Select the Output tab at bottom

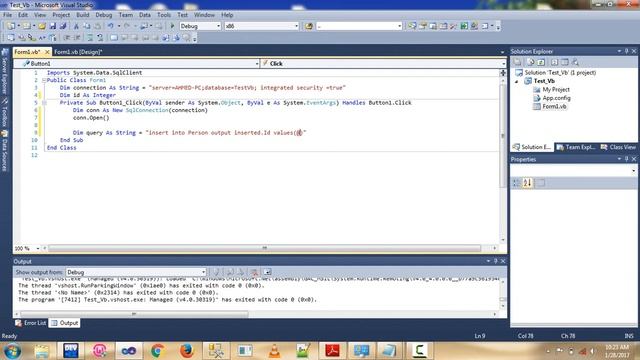coord(64,323)
